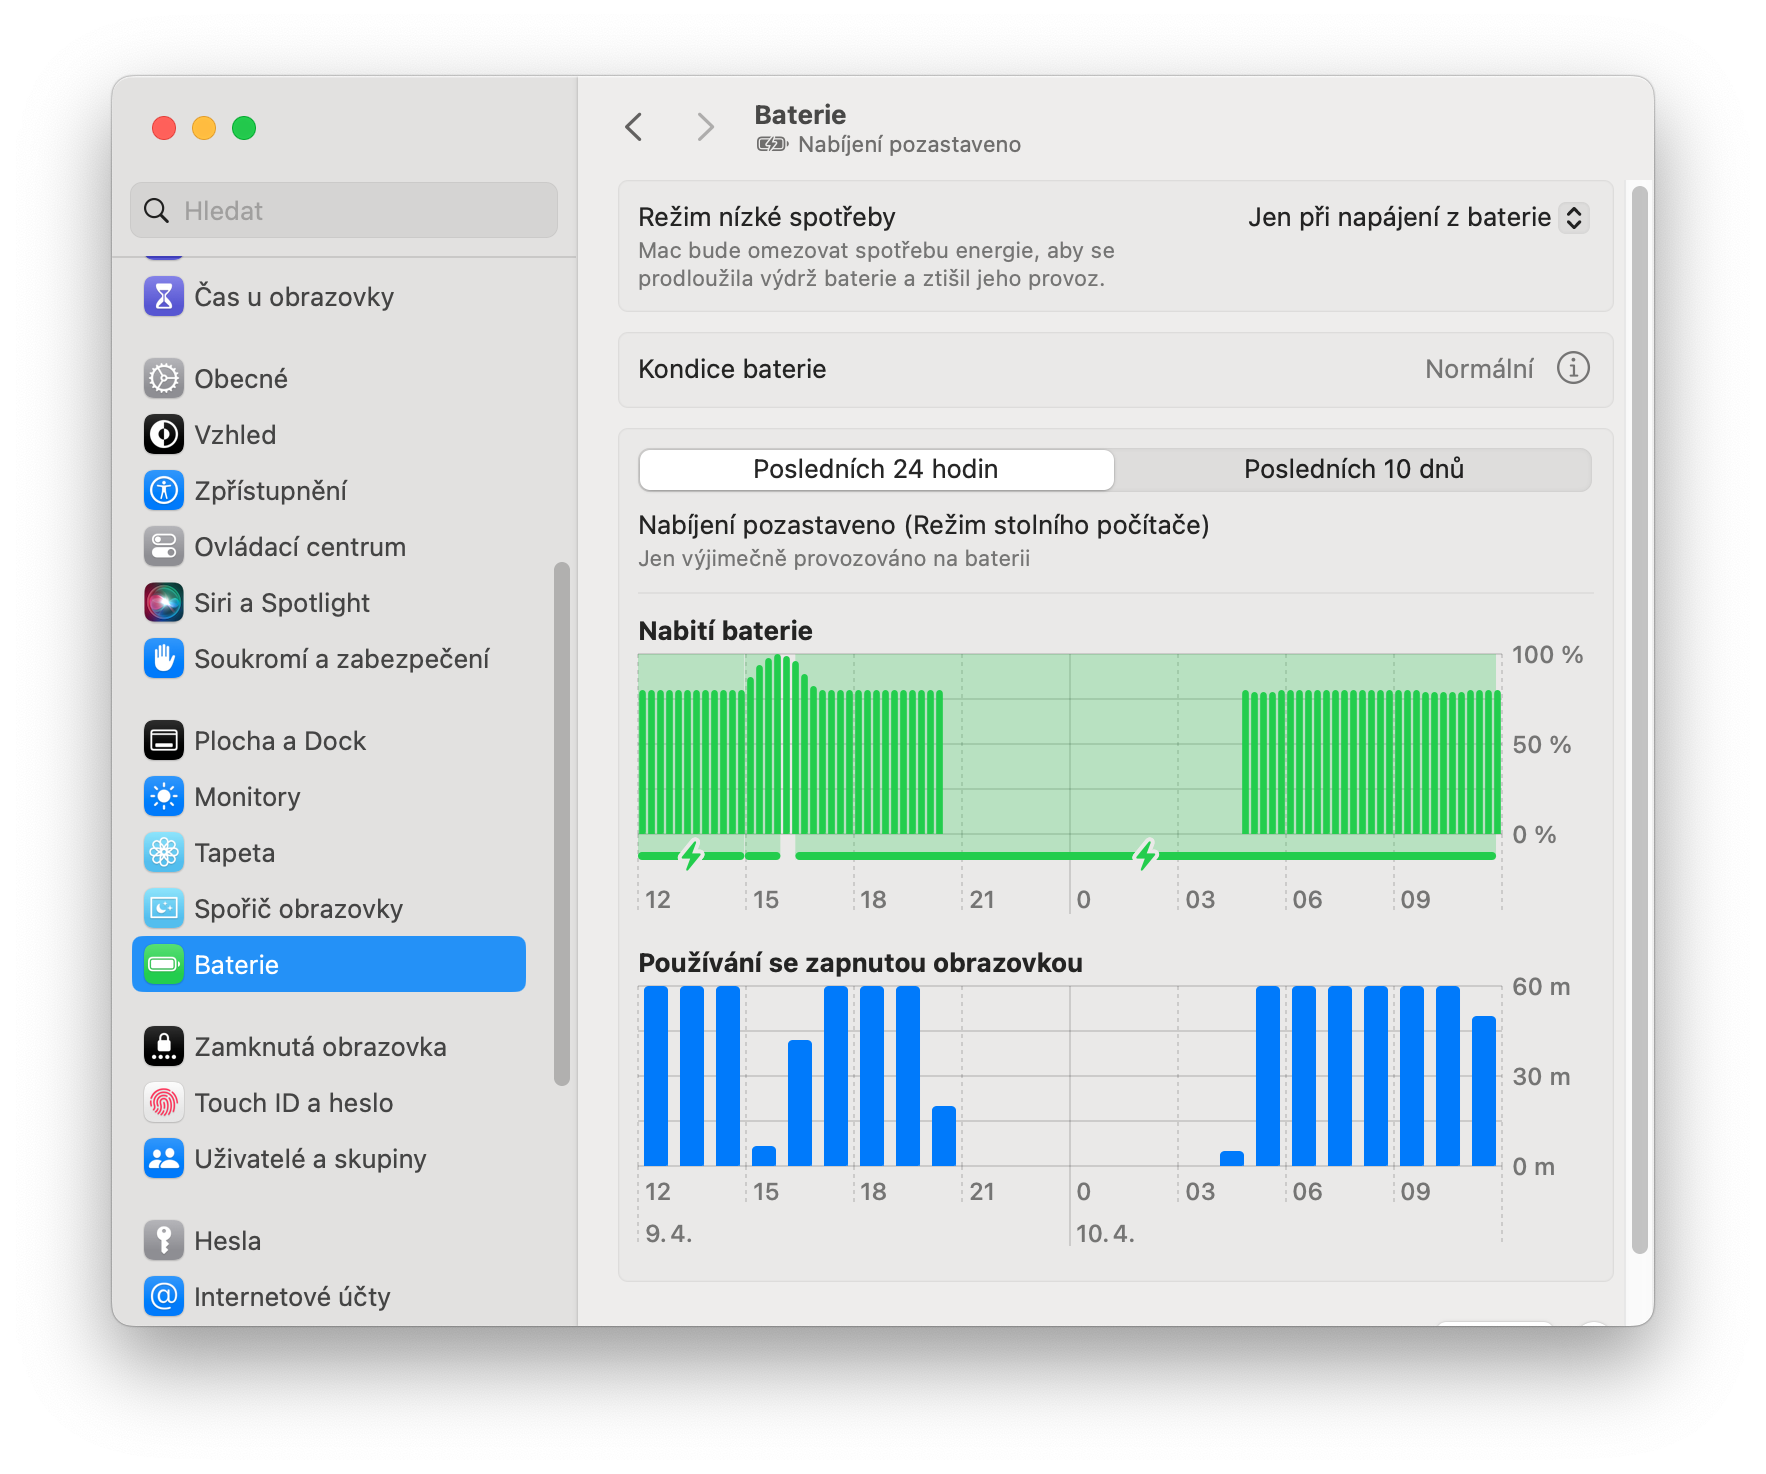Open Internetové účty settings

tap(329, 1297)
